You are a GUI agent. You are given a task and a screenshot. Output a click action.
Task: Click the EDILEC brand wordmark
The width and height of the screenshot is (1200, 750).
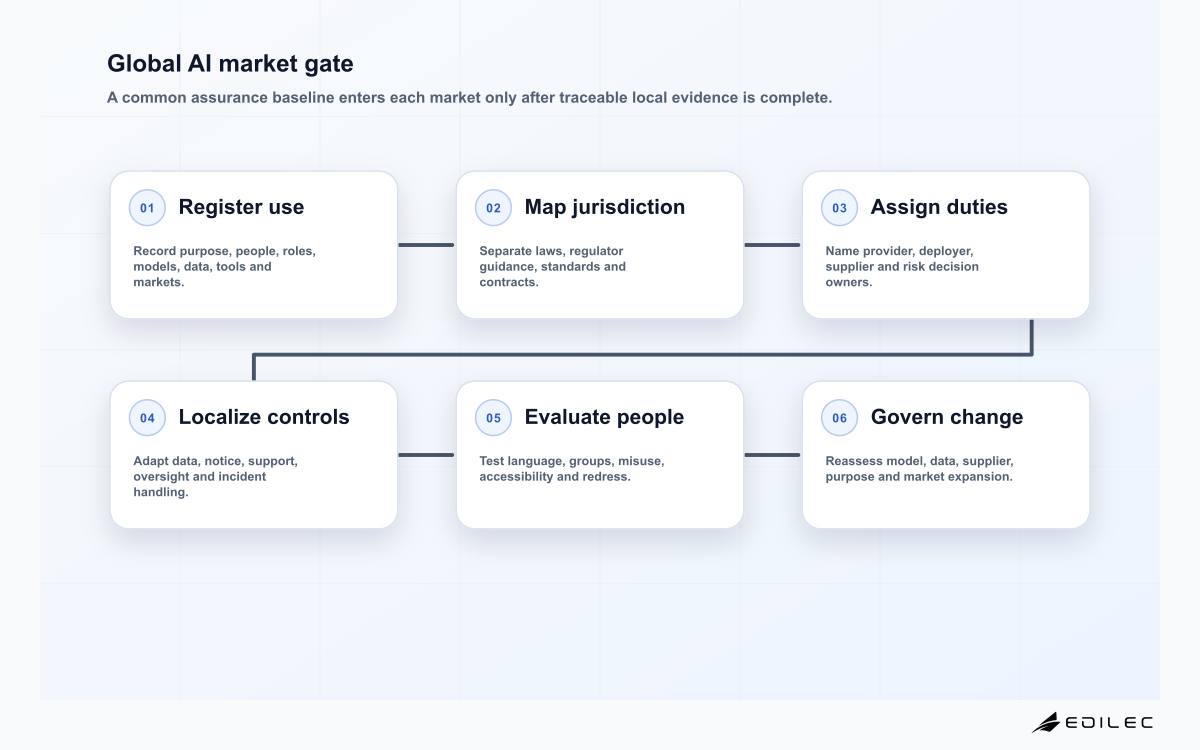1109,722
